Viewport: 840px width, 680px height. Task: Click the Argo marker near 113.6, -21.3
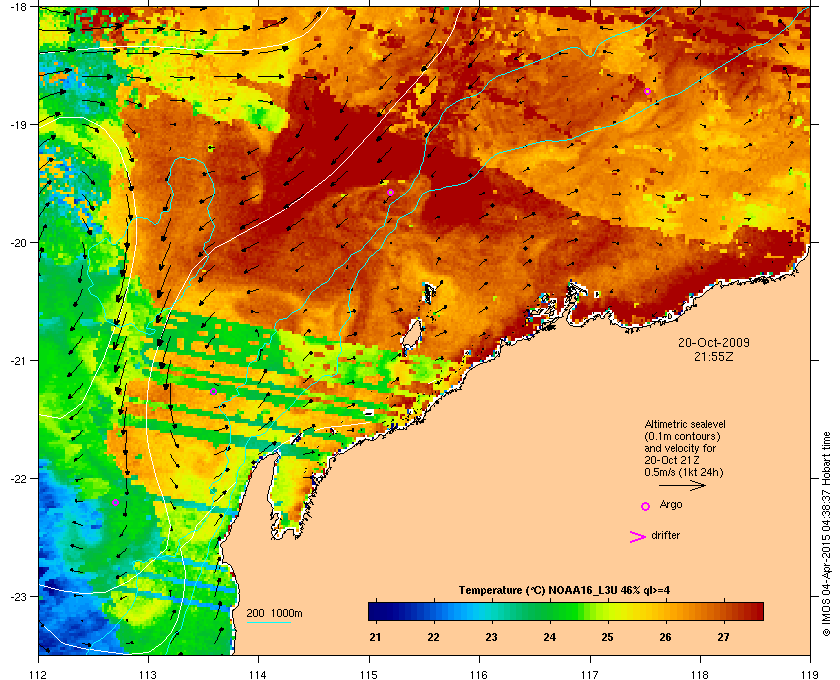coord(213,391)
